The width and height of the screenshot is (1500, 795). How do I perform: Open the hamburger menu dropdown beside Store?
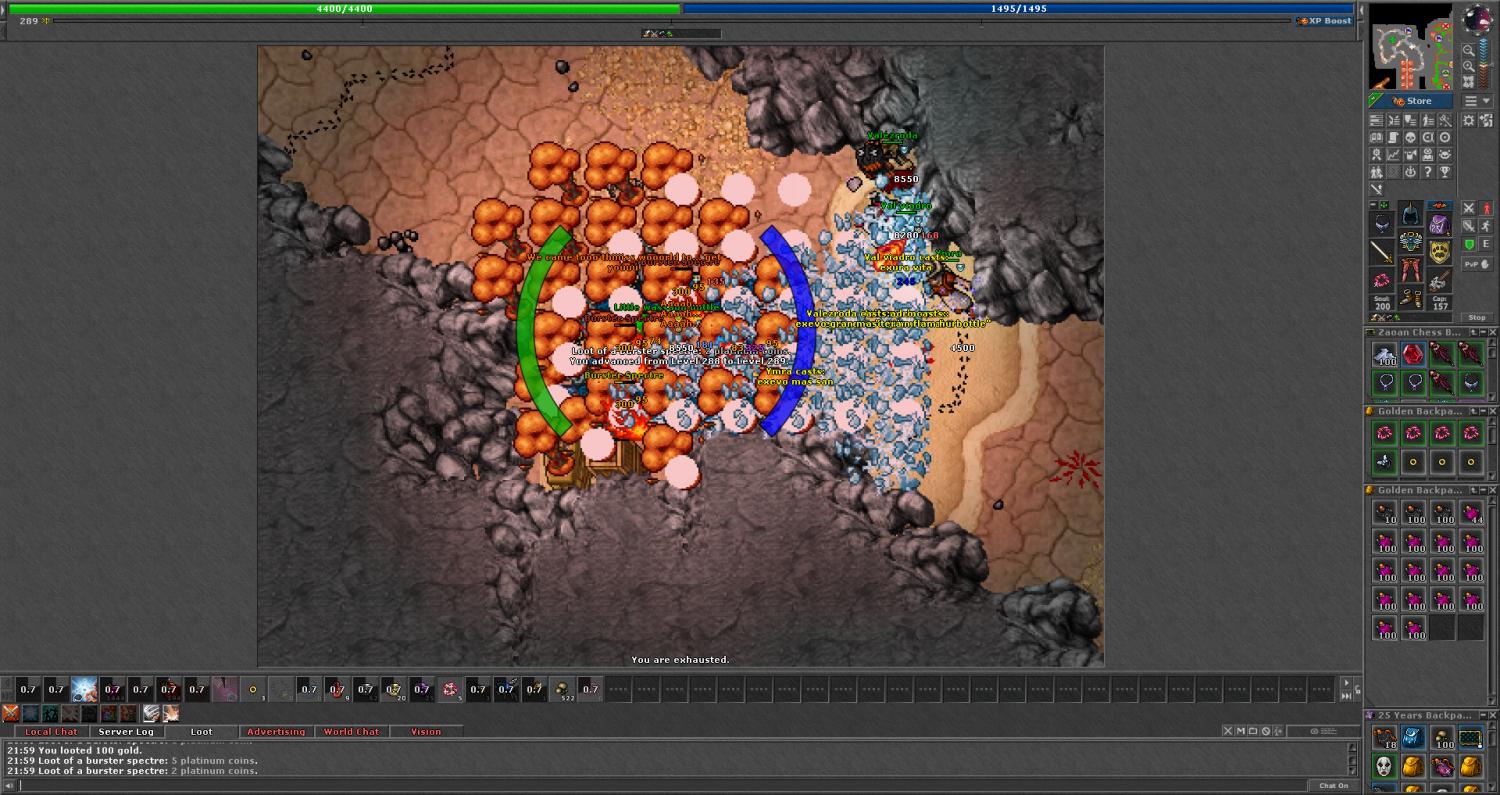coord(1477,101)
